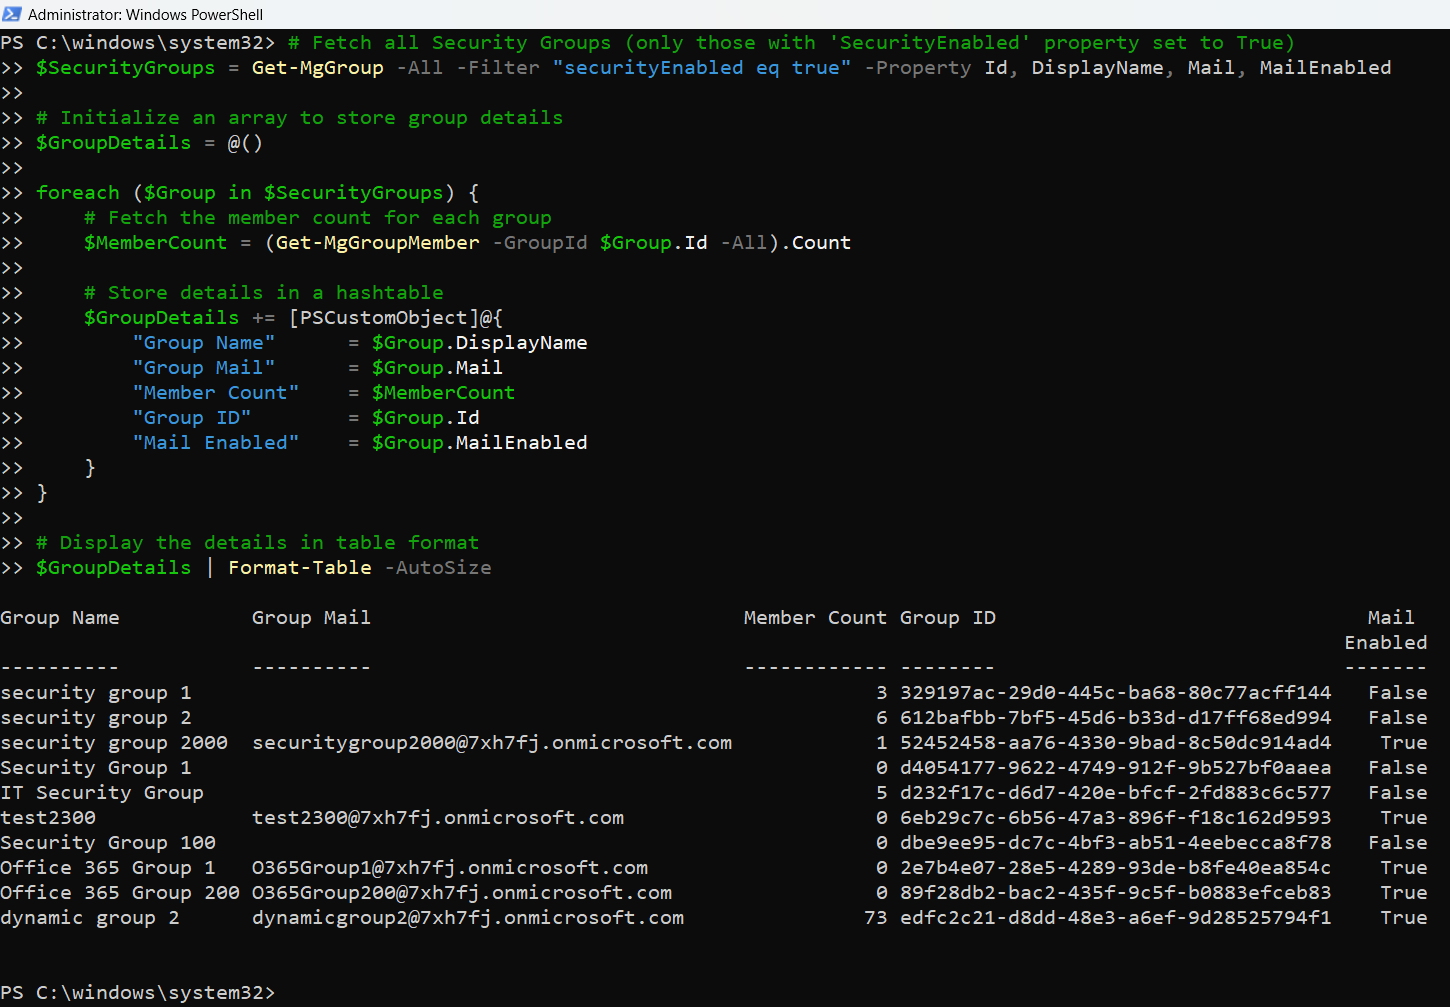
Task: Click the test2300@7xh7fj.onmicrosoft.com email address
Action: [x=437, y=818]
